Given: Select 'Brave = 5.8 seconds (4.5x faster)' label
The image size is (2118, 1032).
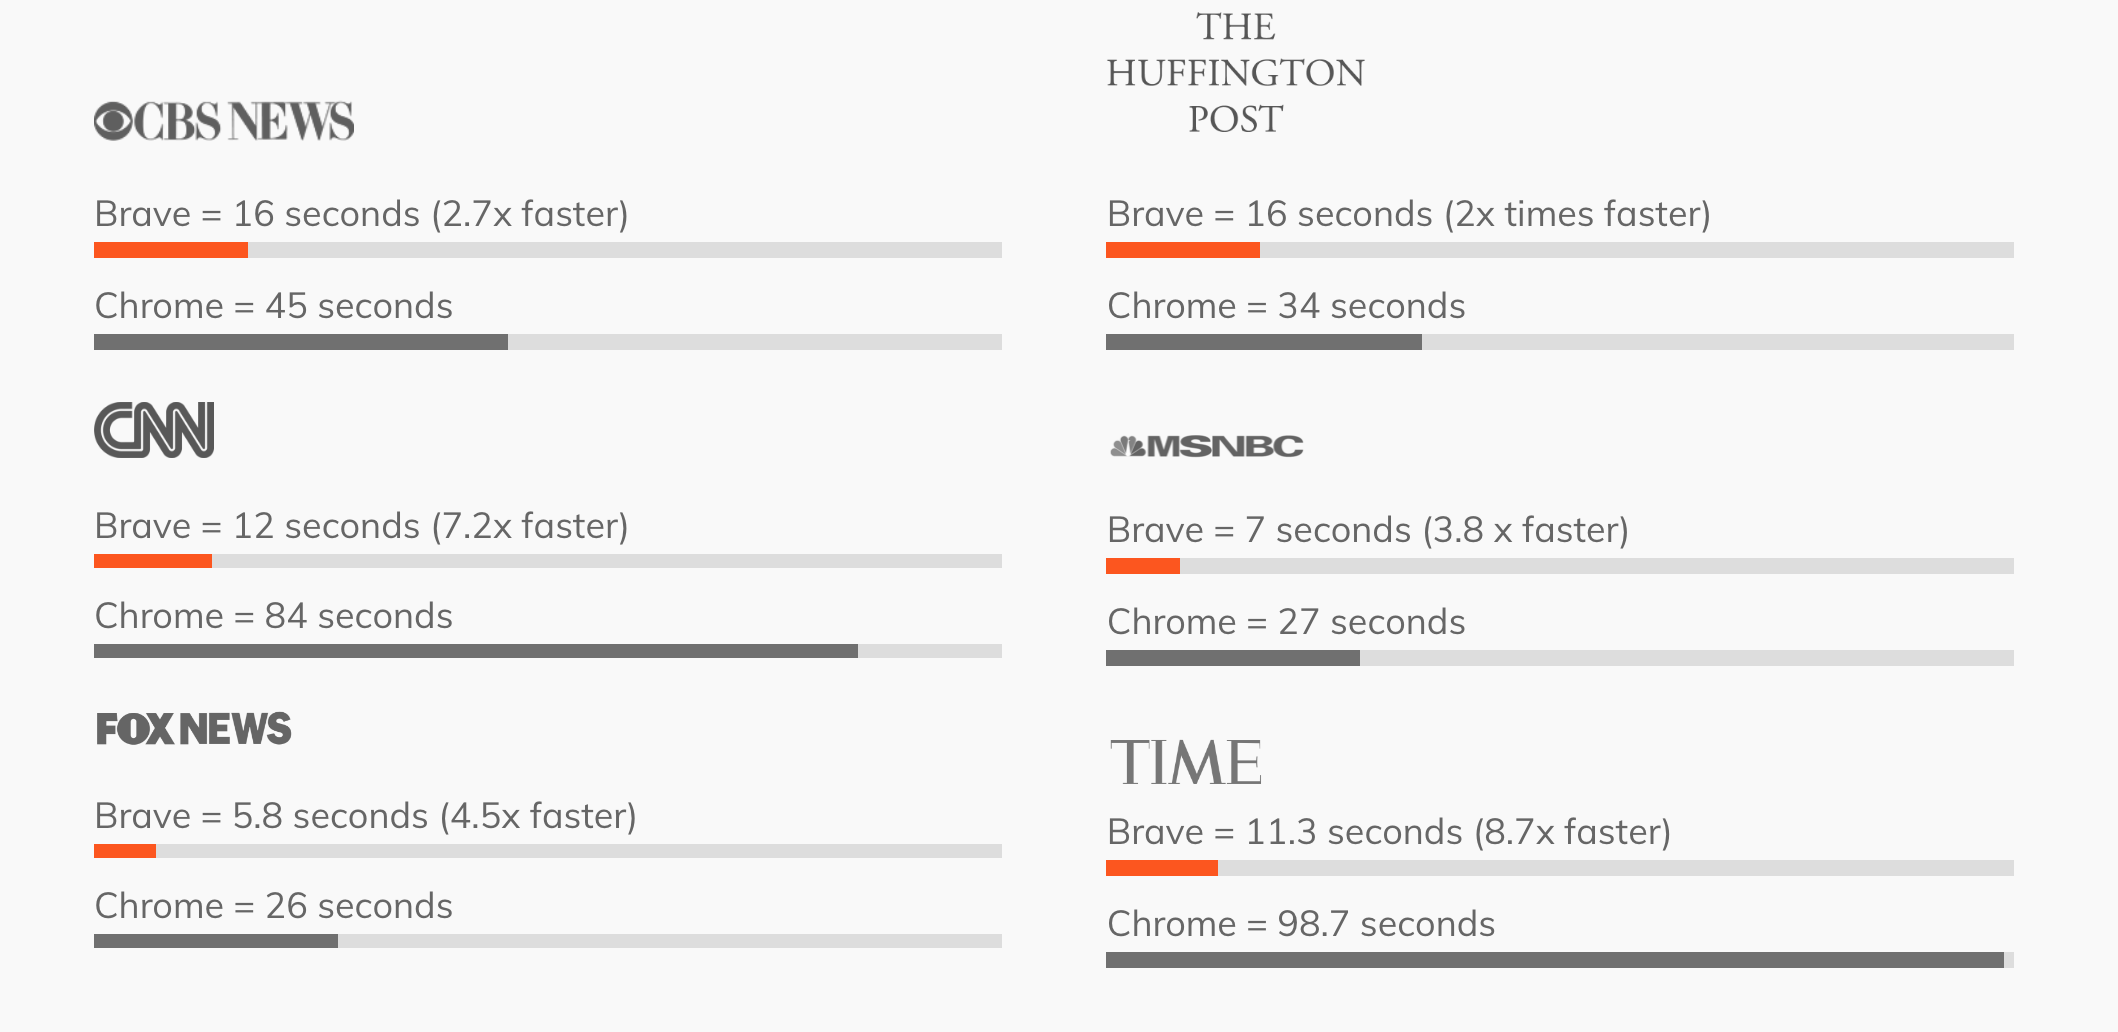Looking at the screenshot, I should (365, 816).
